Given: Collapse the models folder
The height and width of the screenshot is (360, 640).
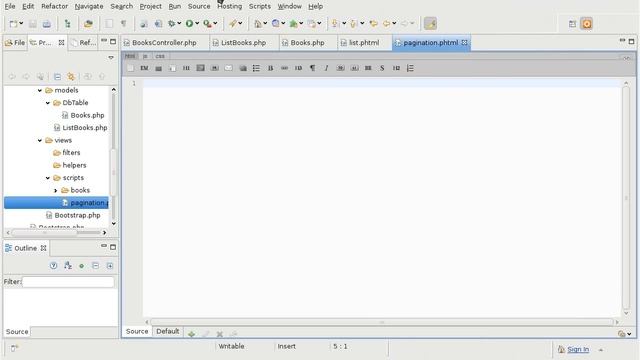Looking at the screenshot, I should pos(40,91).
